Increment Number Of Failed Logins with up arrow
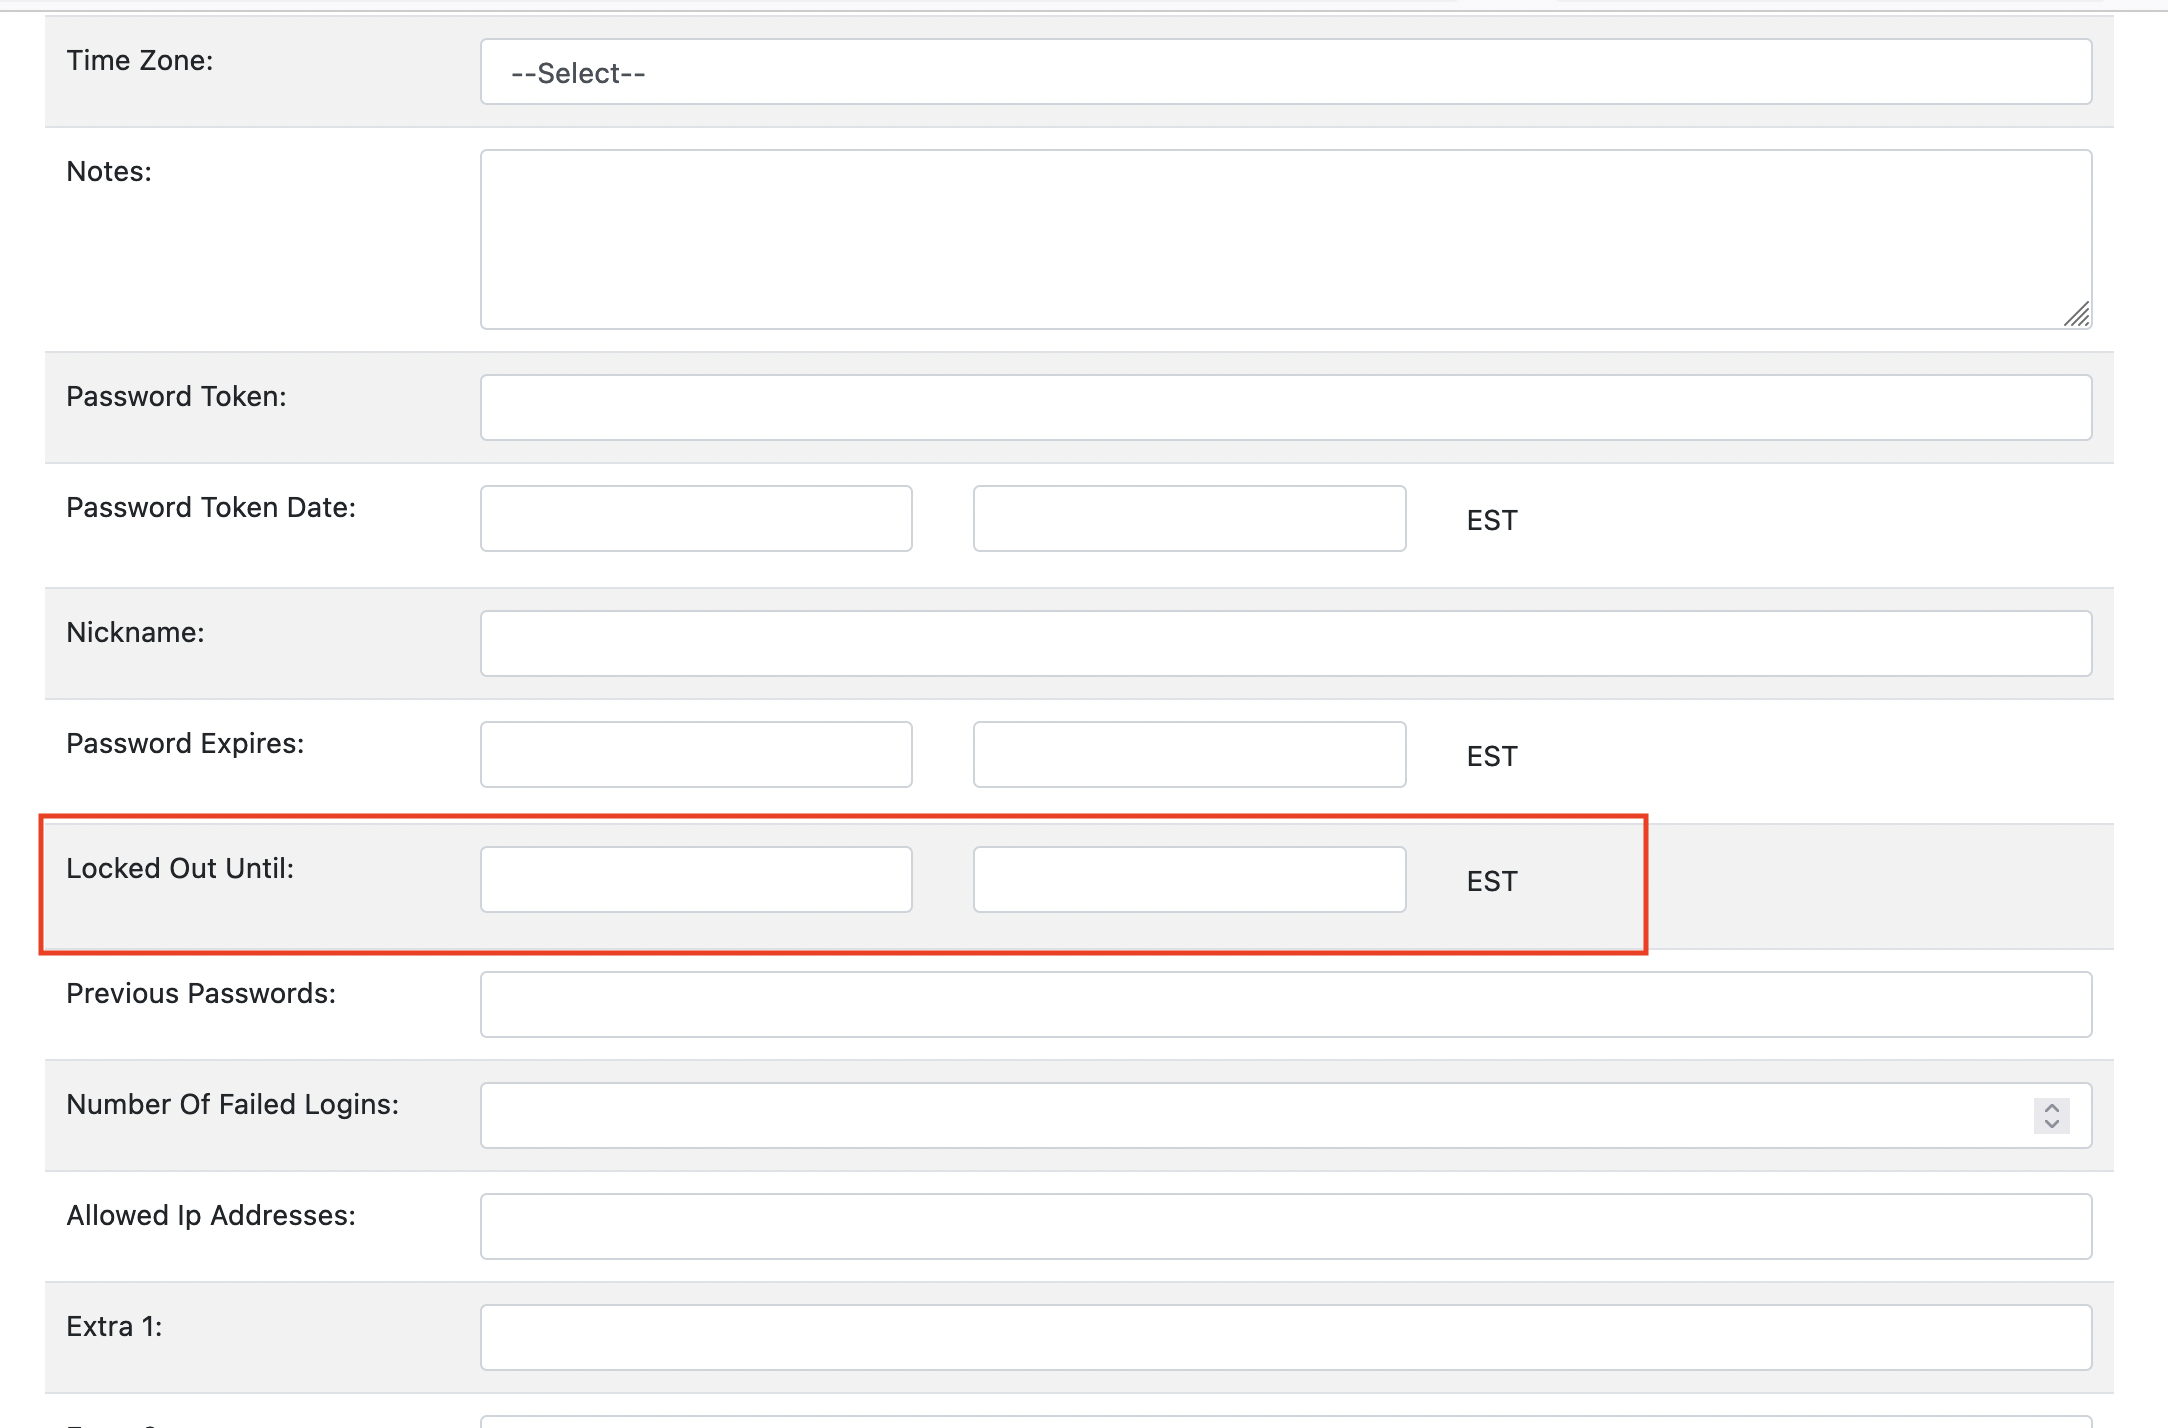This screenshot has height=1428, width=2168. coord(2050,1106)
